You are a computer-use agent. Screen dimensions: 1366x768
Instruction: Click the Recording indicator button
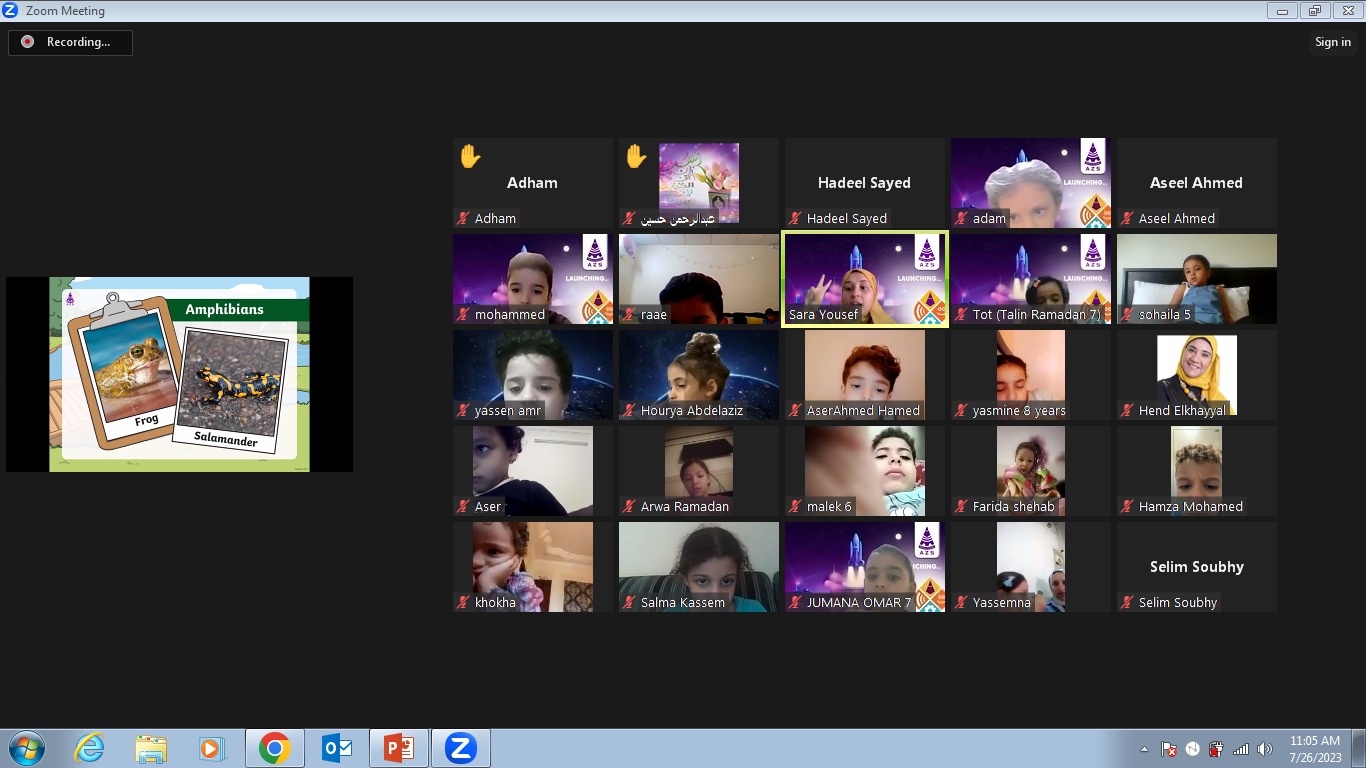[70, 42]
